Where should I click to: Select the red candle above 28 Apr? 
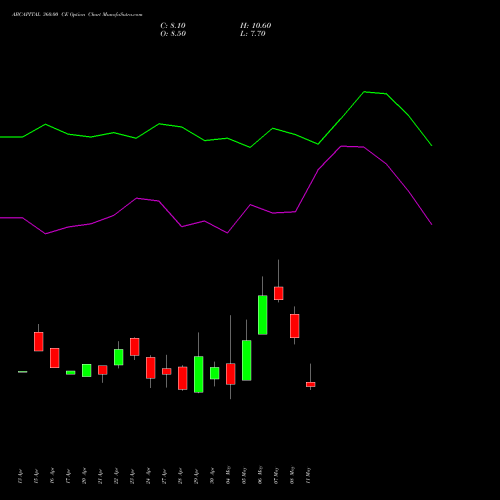(x=183, y=378)
